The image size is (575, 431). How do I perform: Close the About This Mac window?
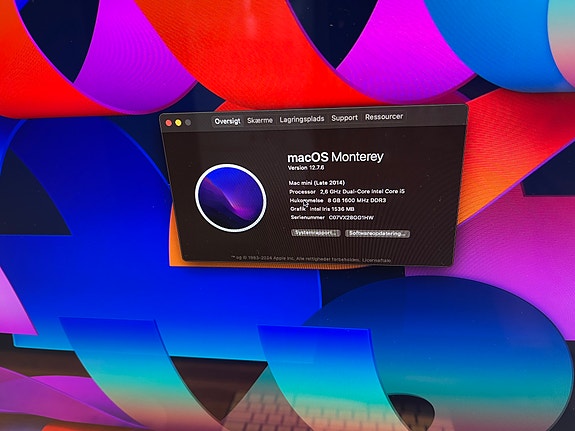click(169, 123)
